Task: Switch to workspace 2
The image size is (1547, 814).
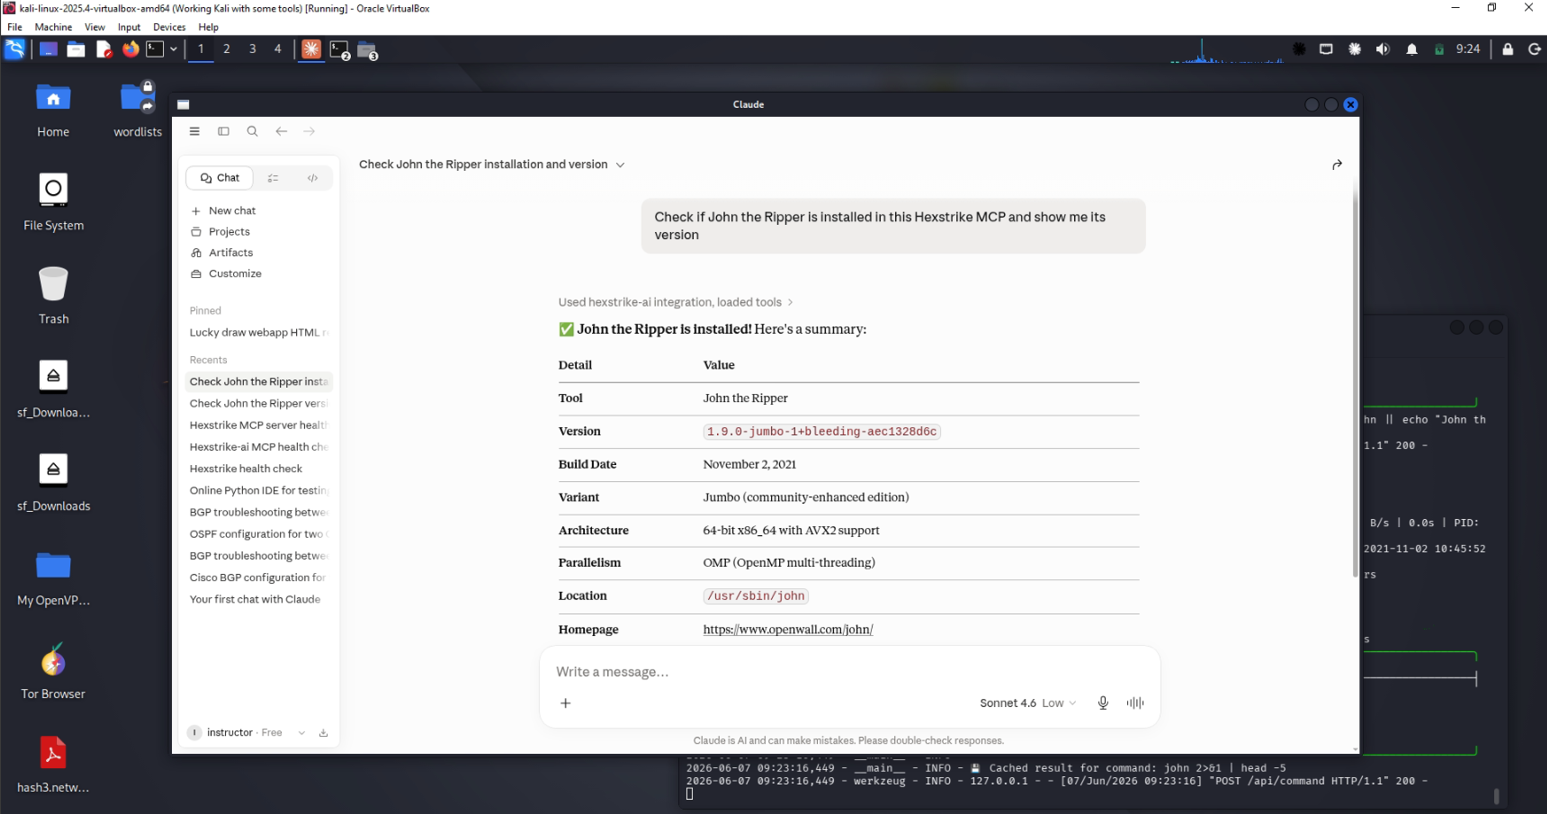Action: click(227, 49)
